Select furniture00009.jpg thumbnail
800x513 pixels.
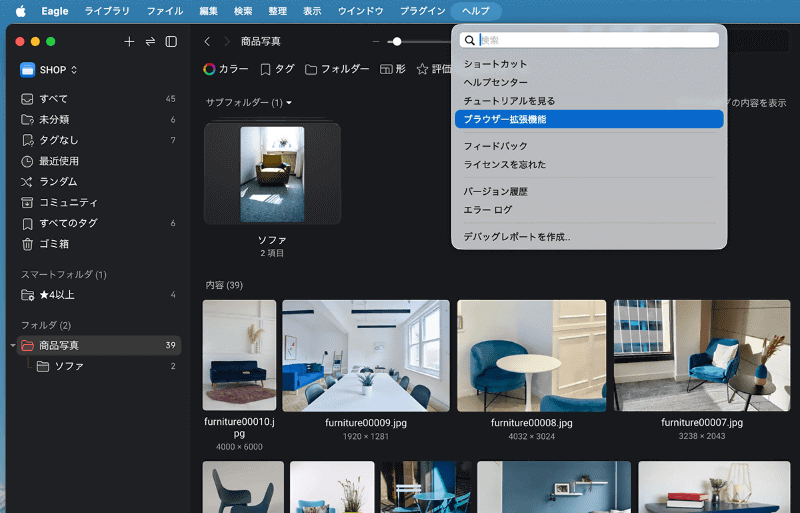point(366,356)
